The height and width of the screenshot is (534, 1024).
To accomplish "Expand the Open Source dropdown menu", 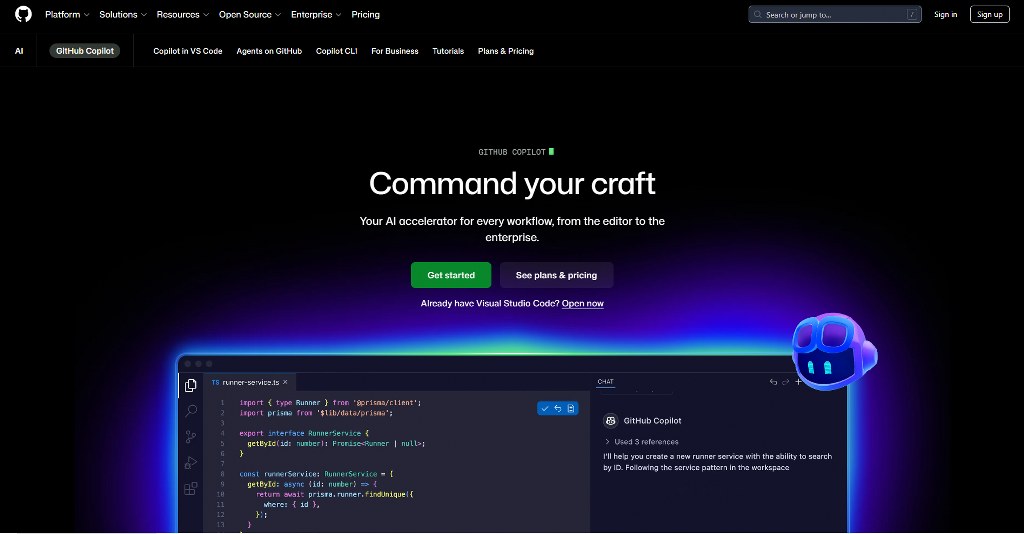I will (x=249, y=14).
